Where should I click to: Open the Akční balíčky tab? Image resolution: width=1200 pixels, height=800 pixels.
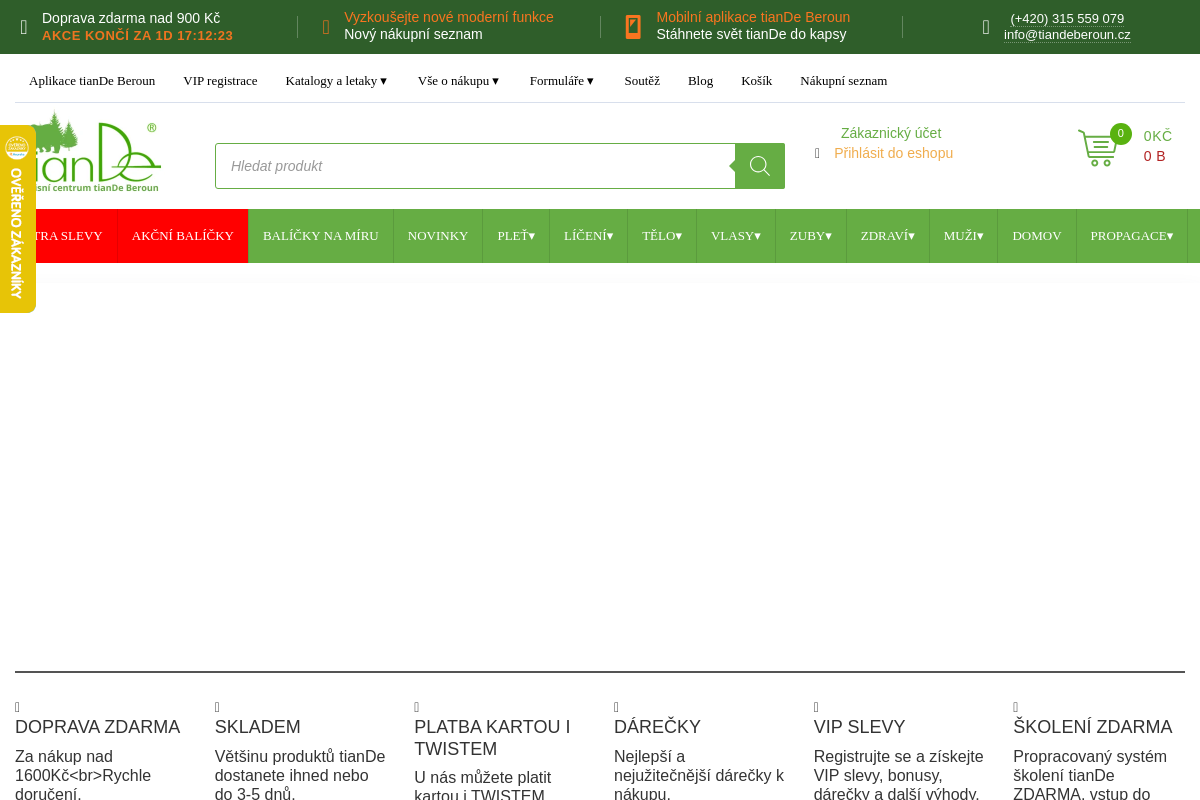tap(182, 236)
